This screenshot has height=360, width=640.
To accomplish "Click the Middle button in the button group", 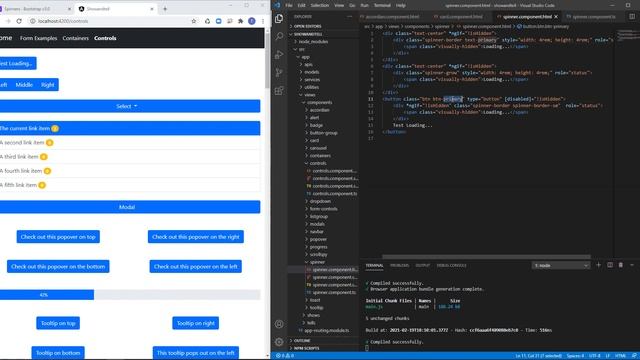I will click(x=24, y=85).
